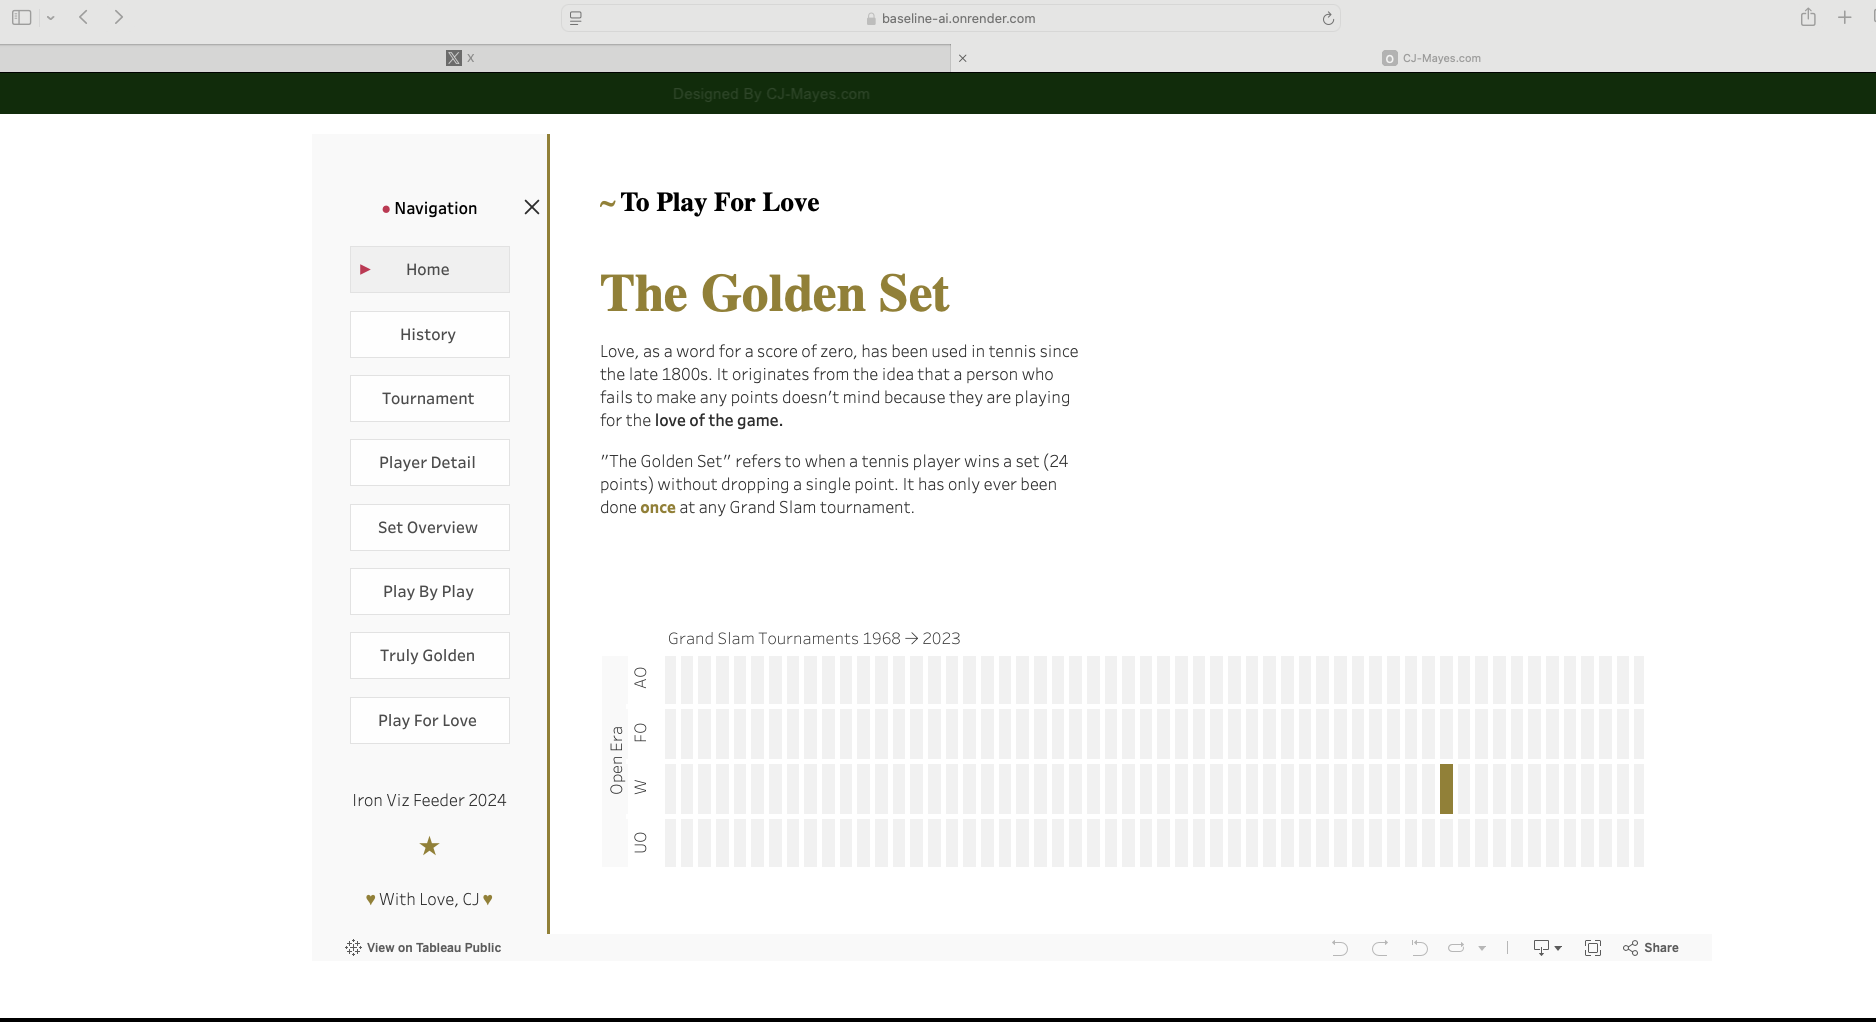Open the Tableau download dropdown
This screenshot has height=1022, width=1876.
coord(1547,948)
